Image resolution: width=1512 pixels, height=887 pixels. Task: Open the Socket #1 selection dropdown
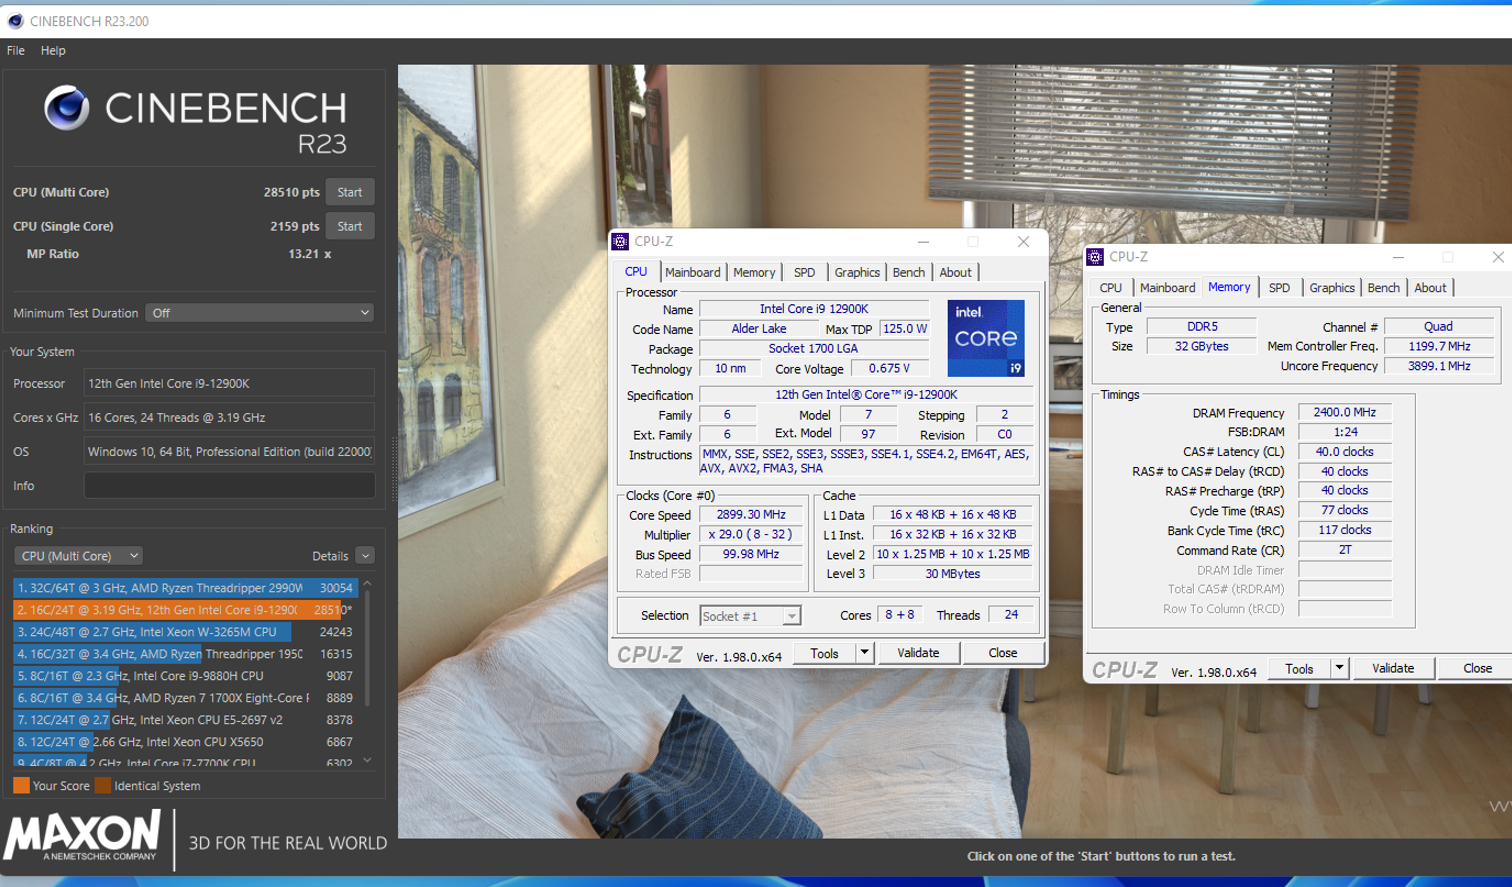click(x=750, y=616)
